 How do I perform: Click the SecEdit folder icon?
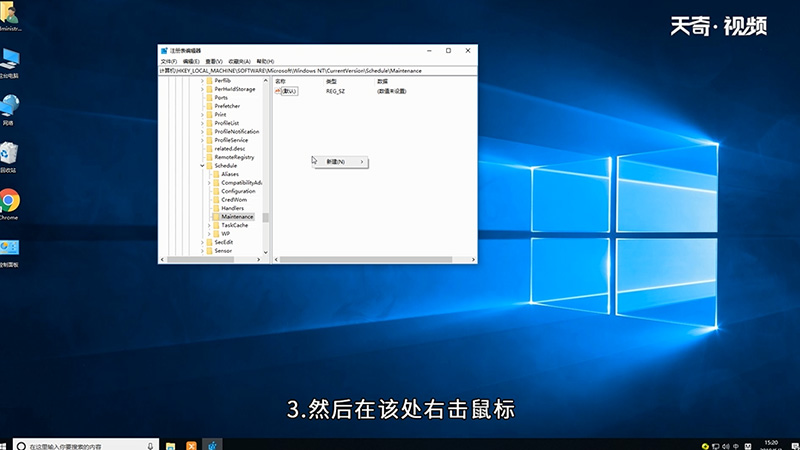[x=209, y=242]
